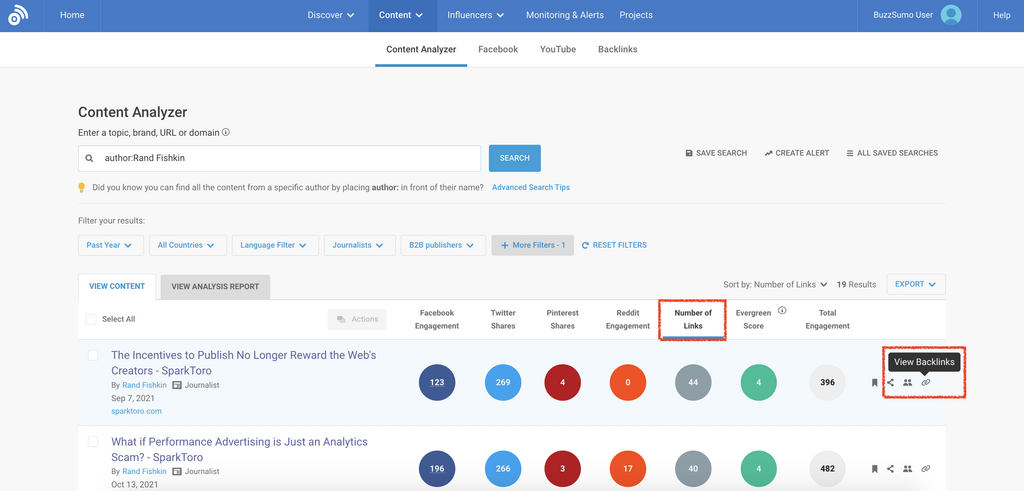
Task: Bookmark the Performance Advertising article
Action: pos(874,468)
